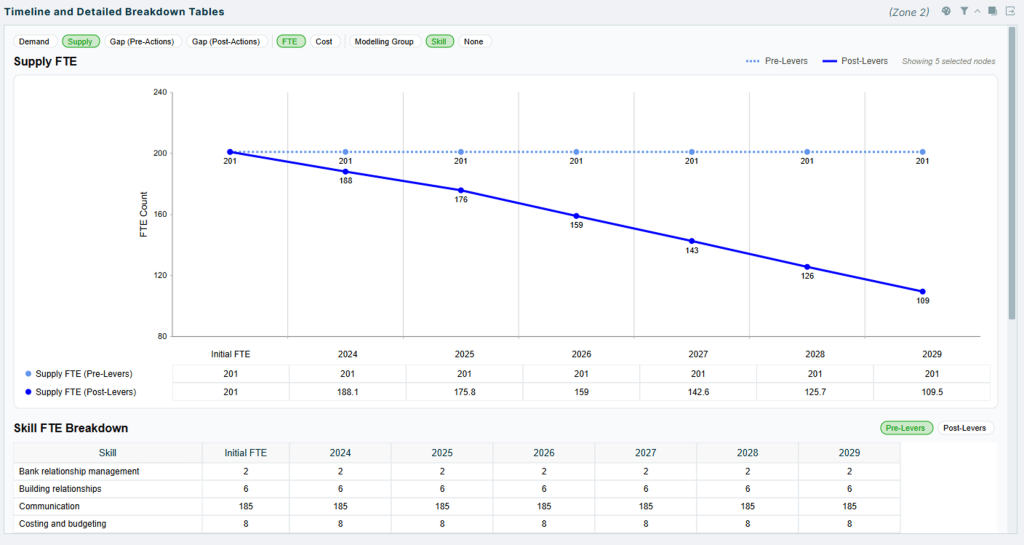This screenshot has height=545, width=1024.
Task: Click the 109.5 value for 2029
Action: (932, 392)
